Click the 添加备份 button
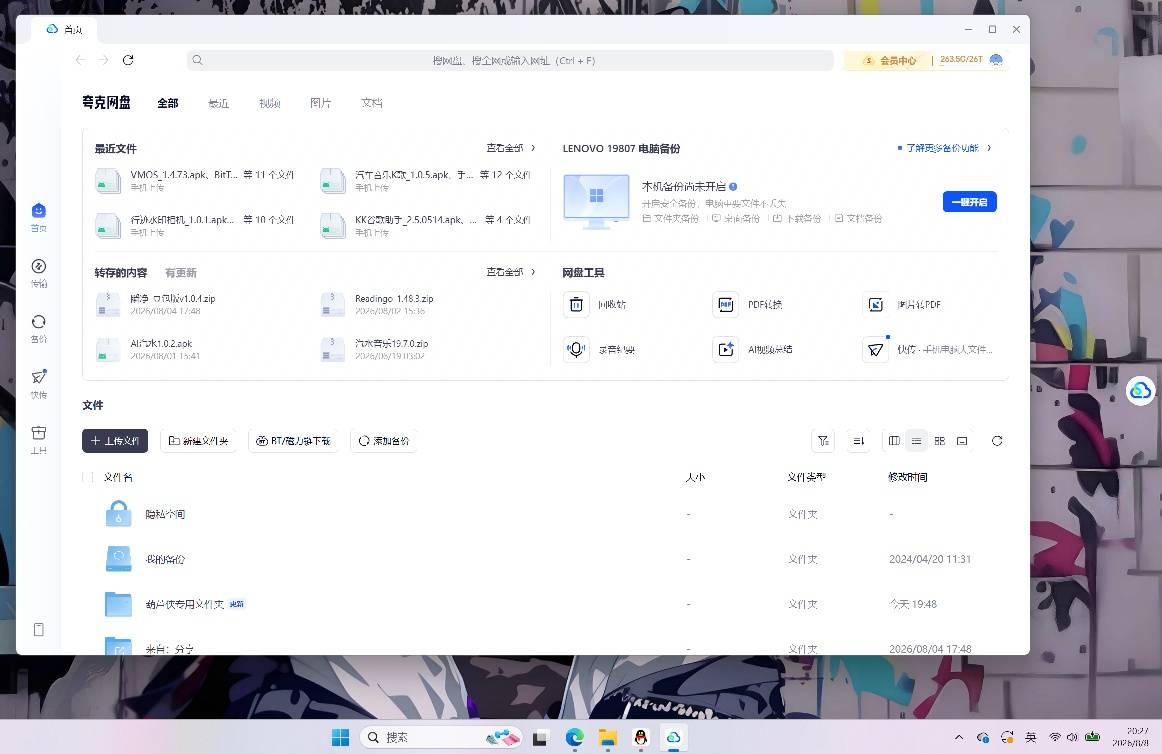 pos(383,441)
